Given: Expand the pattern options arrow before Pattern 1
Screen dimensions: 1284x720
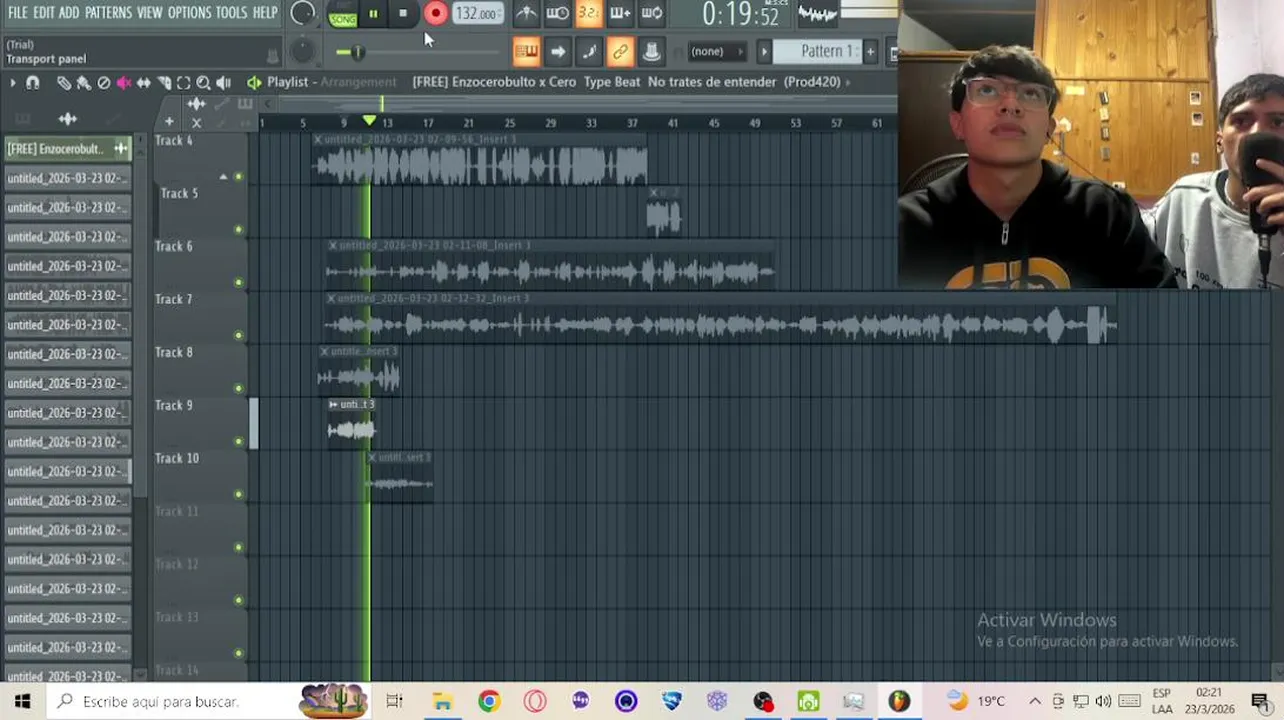Looking at the screenshot, I should click(764, 51).
